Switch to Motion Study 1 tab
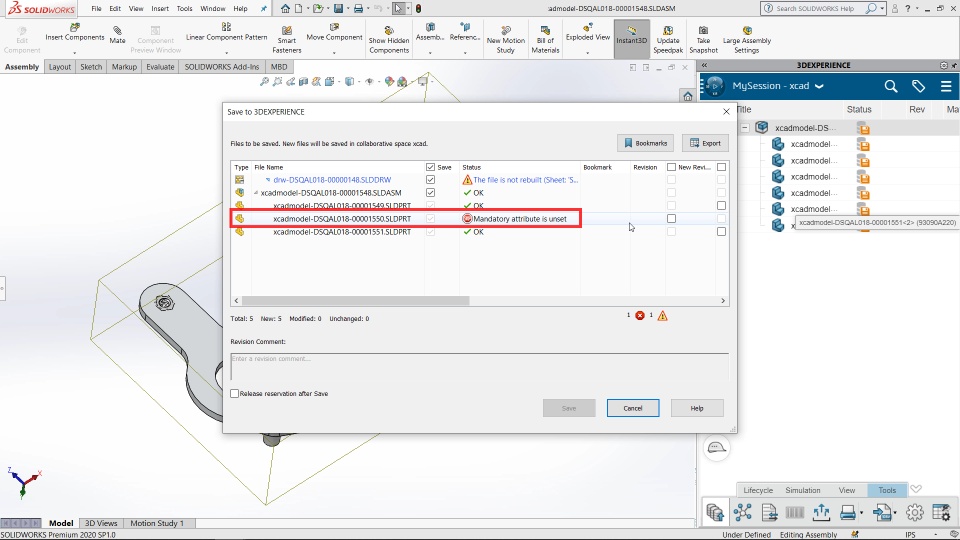The height and width of the screenshot is (540, 960). 157,523
